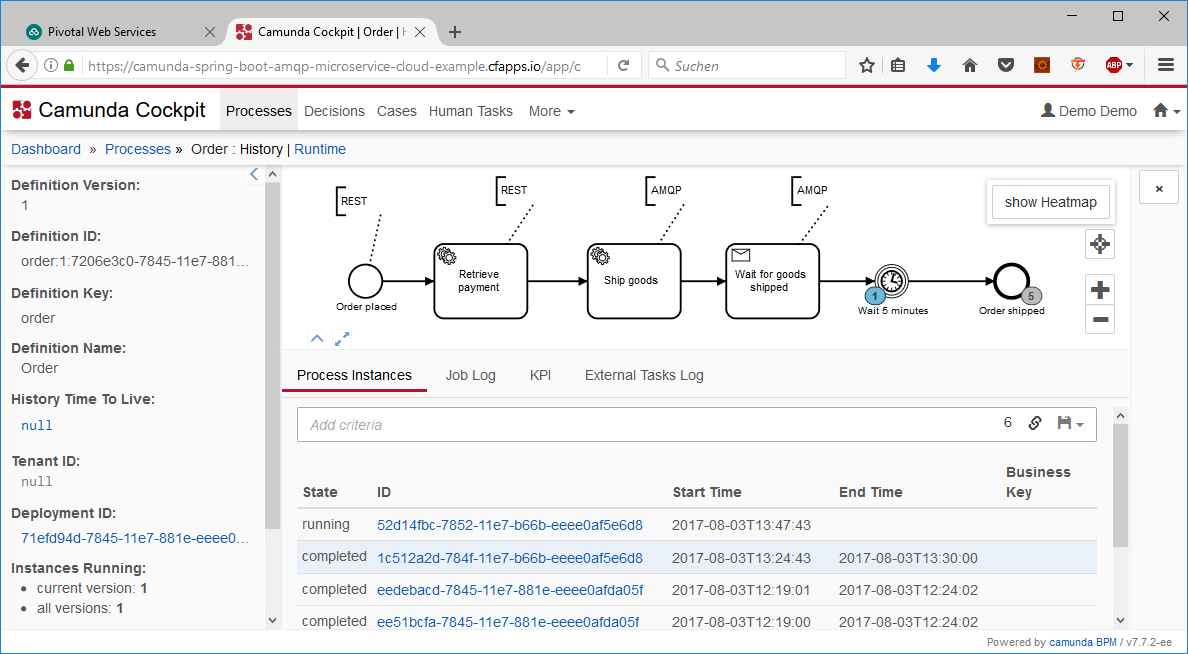The image size is (1188, 654).
Task: Switch to the External Tasks Log tab
Action: pyautogui.click(x=644, y=375)
